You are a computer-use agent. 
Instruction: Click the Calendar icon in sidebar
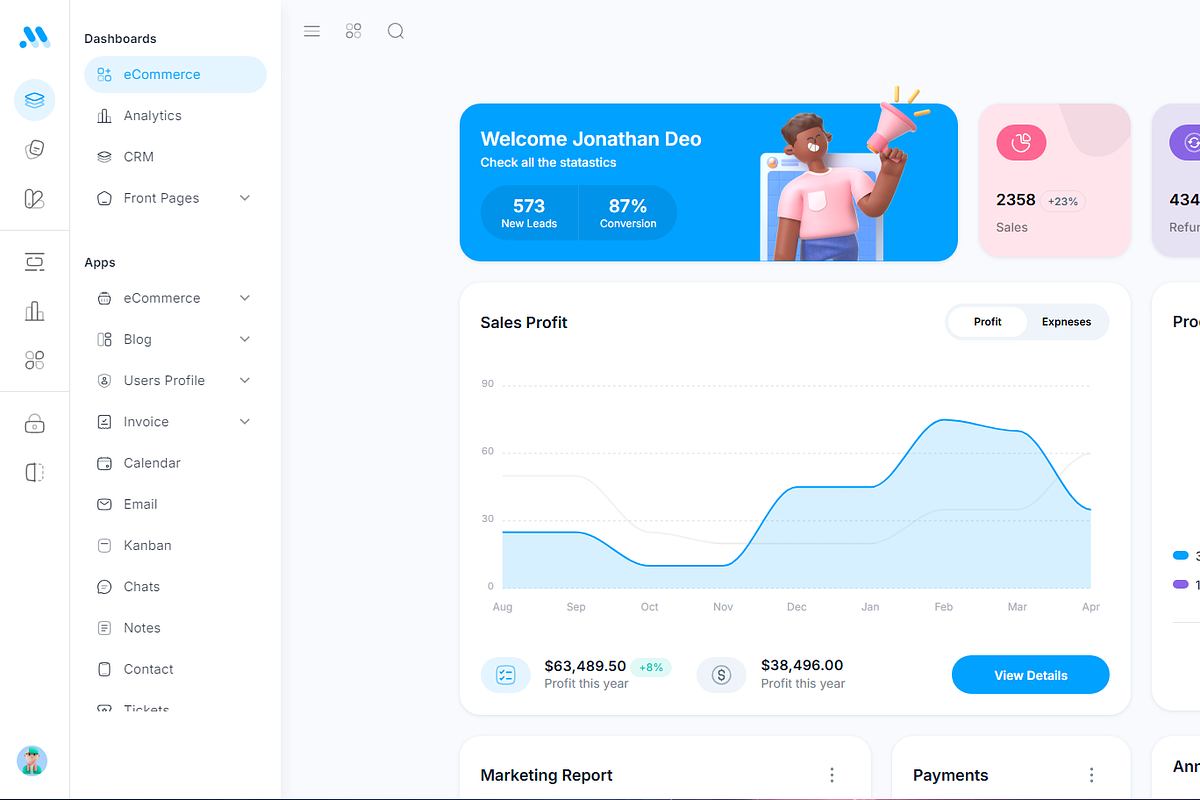pos(104,463)
